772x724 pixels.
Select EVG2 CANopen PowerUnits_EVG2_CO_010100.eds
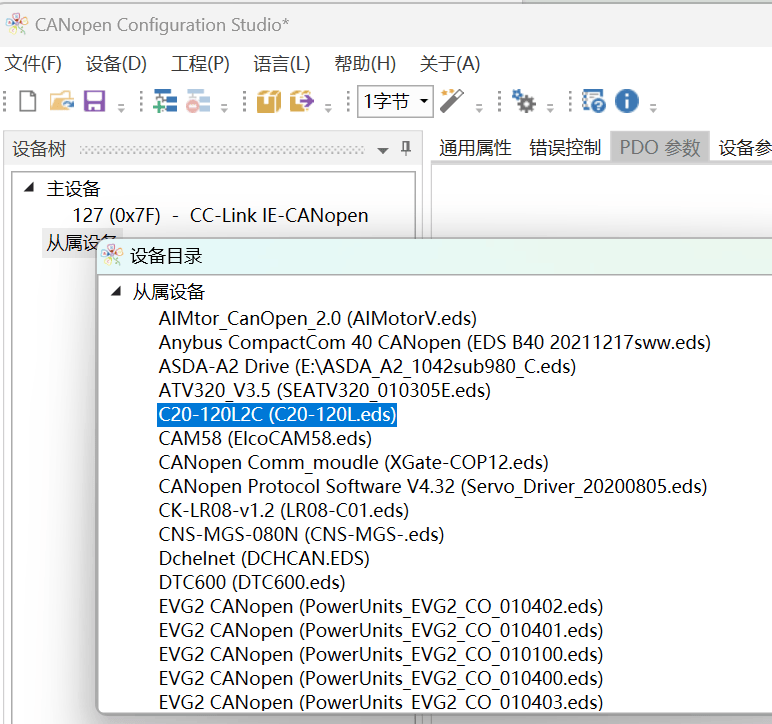coord(381,655)
